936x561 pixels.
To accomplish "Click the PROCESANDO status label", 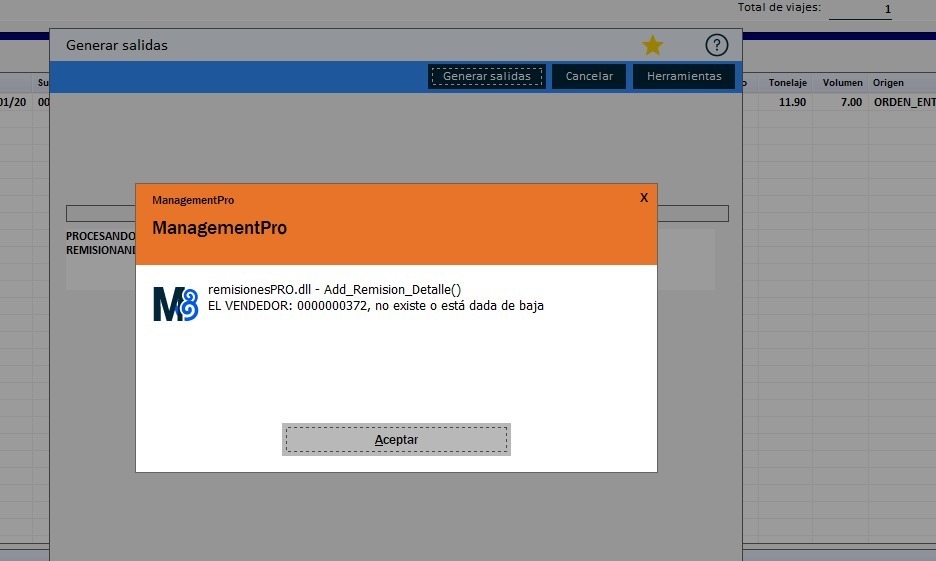I will (x=100, y=236).
